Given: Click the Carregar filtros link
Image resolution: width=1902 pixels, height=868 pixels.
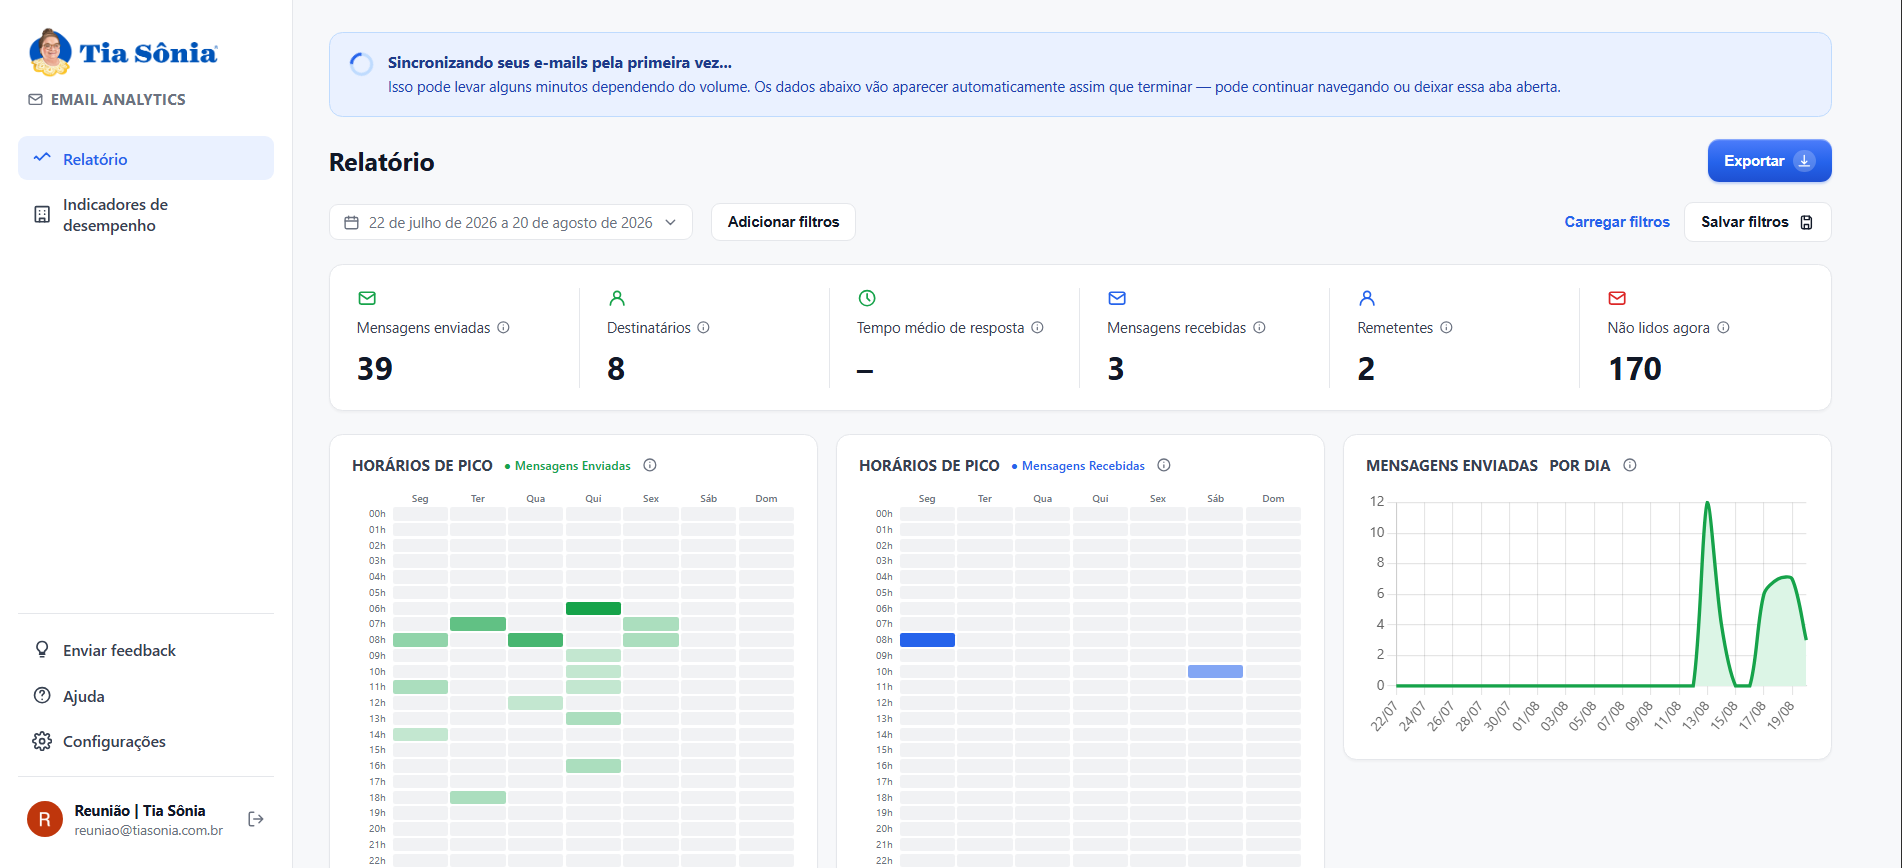Looking at the screenshot, I should point(1617,222).
